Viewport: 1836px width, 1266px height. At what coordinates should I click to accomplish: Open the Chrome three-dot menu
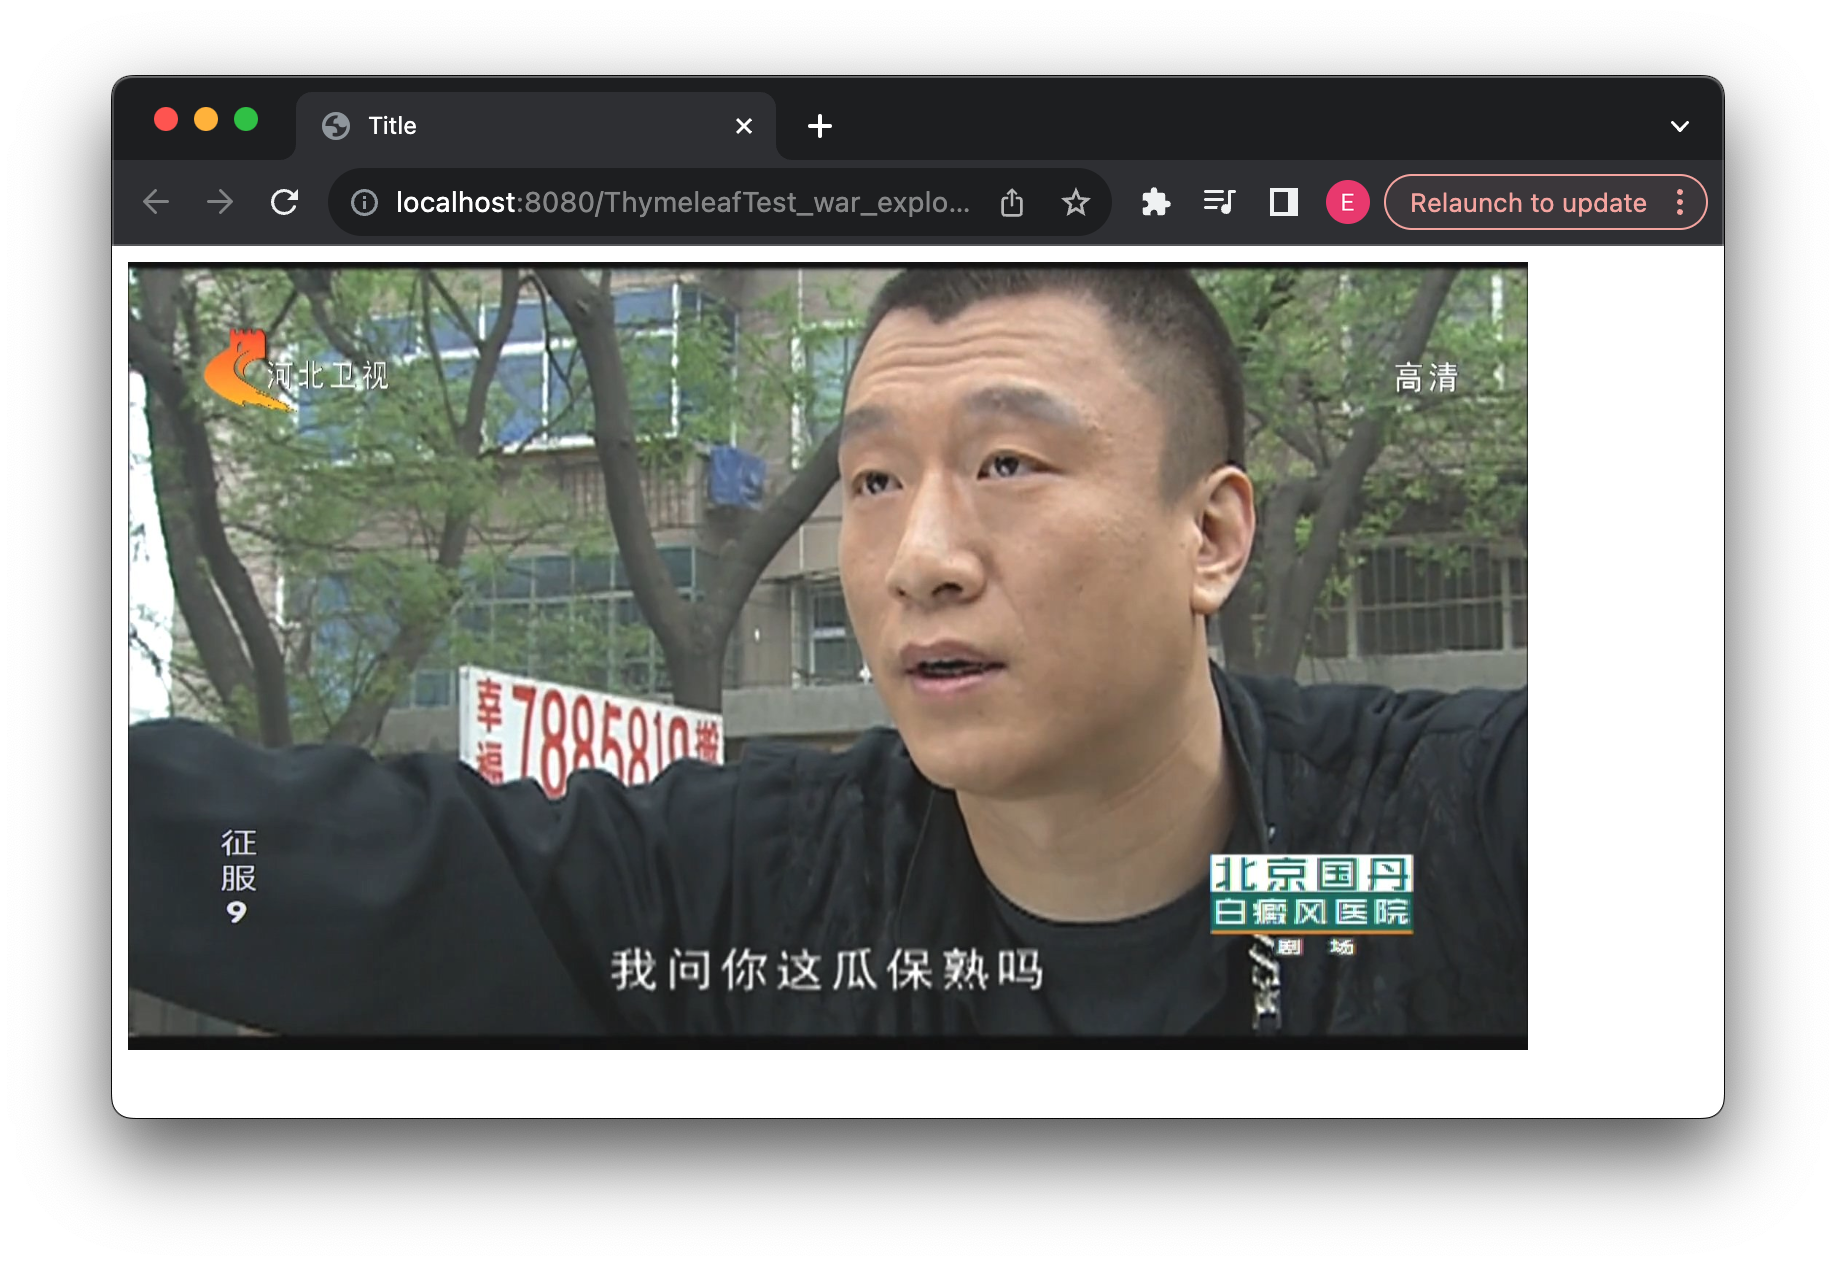point(1680,203)
